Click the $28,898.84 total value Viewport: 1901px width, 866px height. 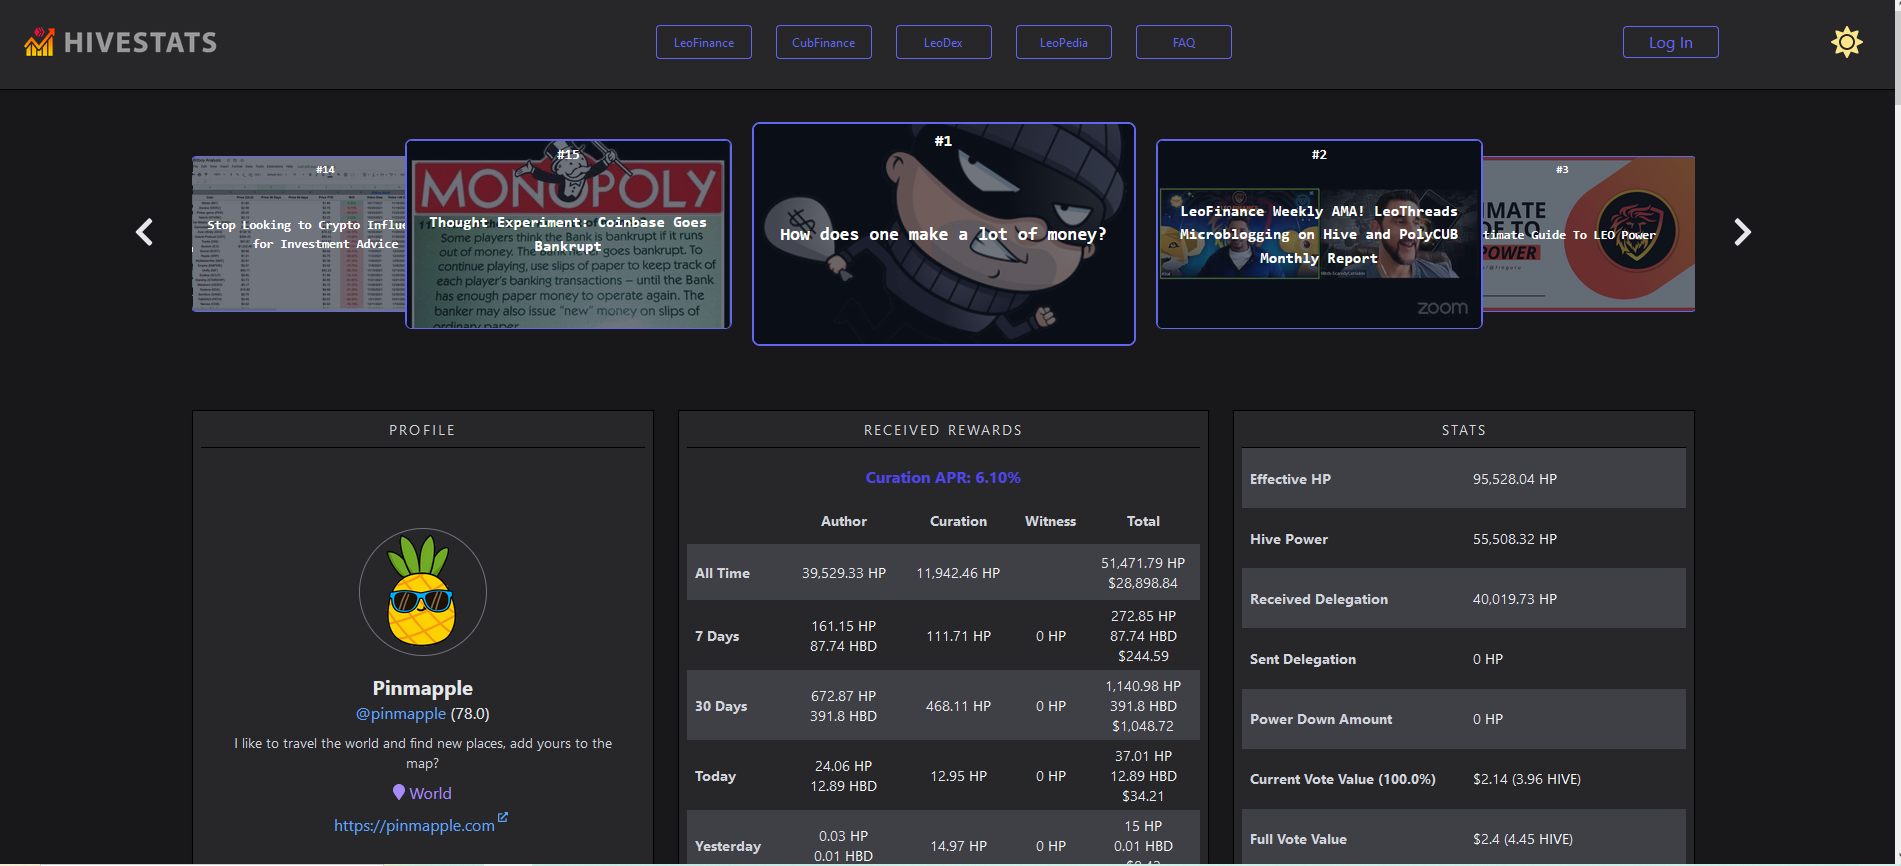coord(1143,583)
